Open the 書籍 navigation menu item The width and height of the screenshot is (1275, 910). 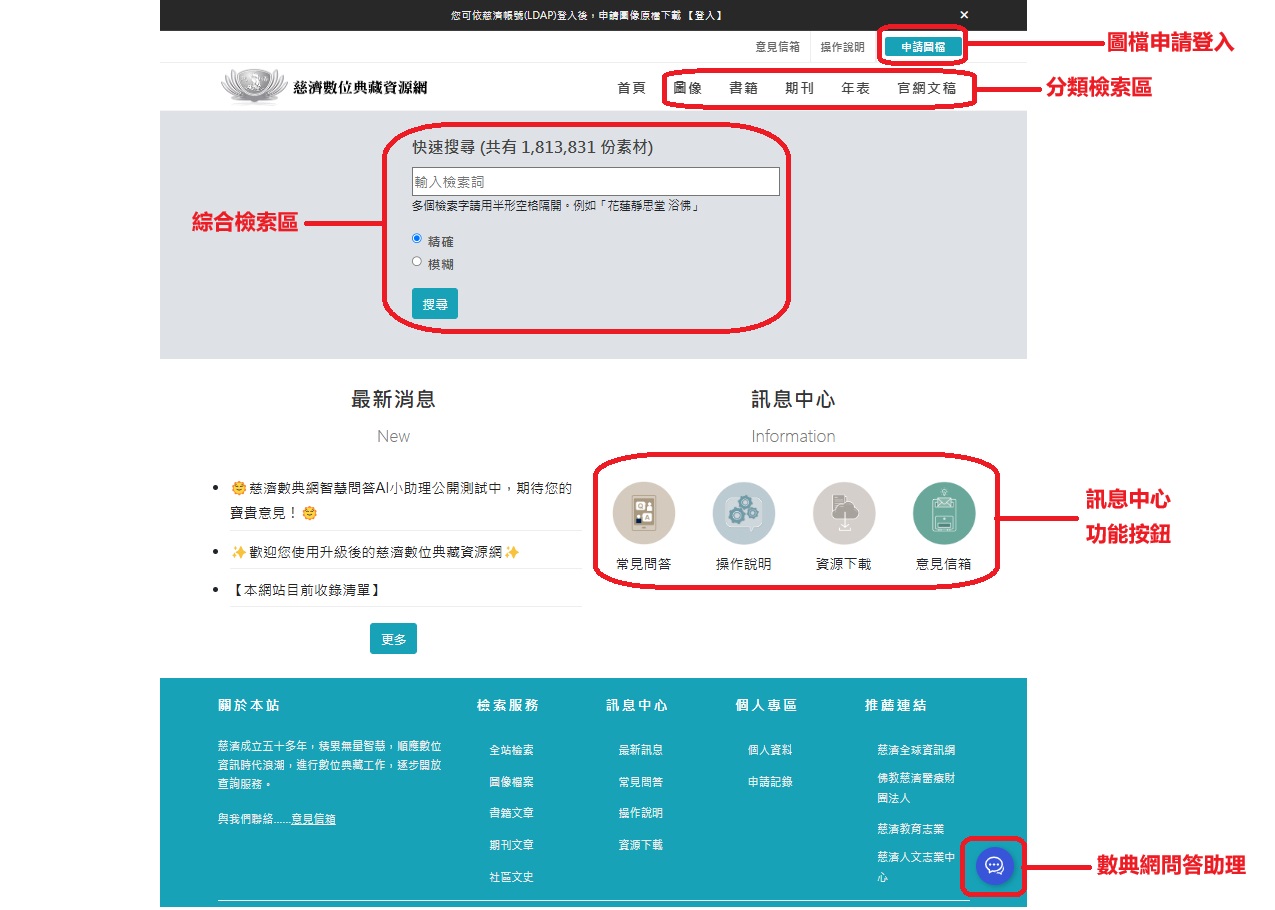tap(744, 88)
